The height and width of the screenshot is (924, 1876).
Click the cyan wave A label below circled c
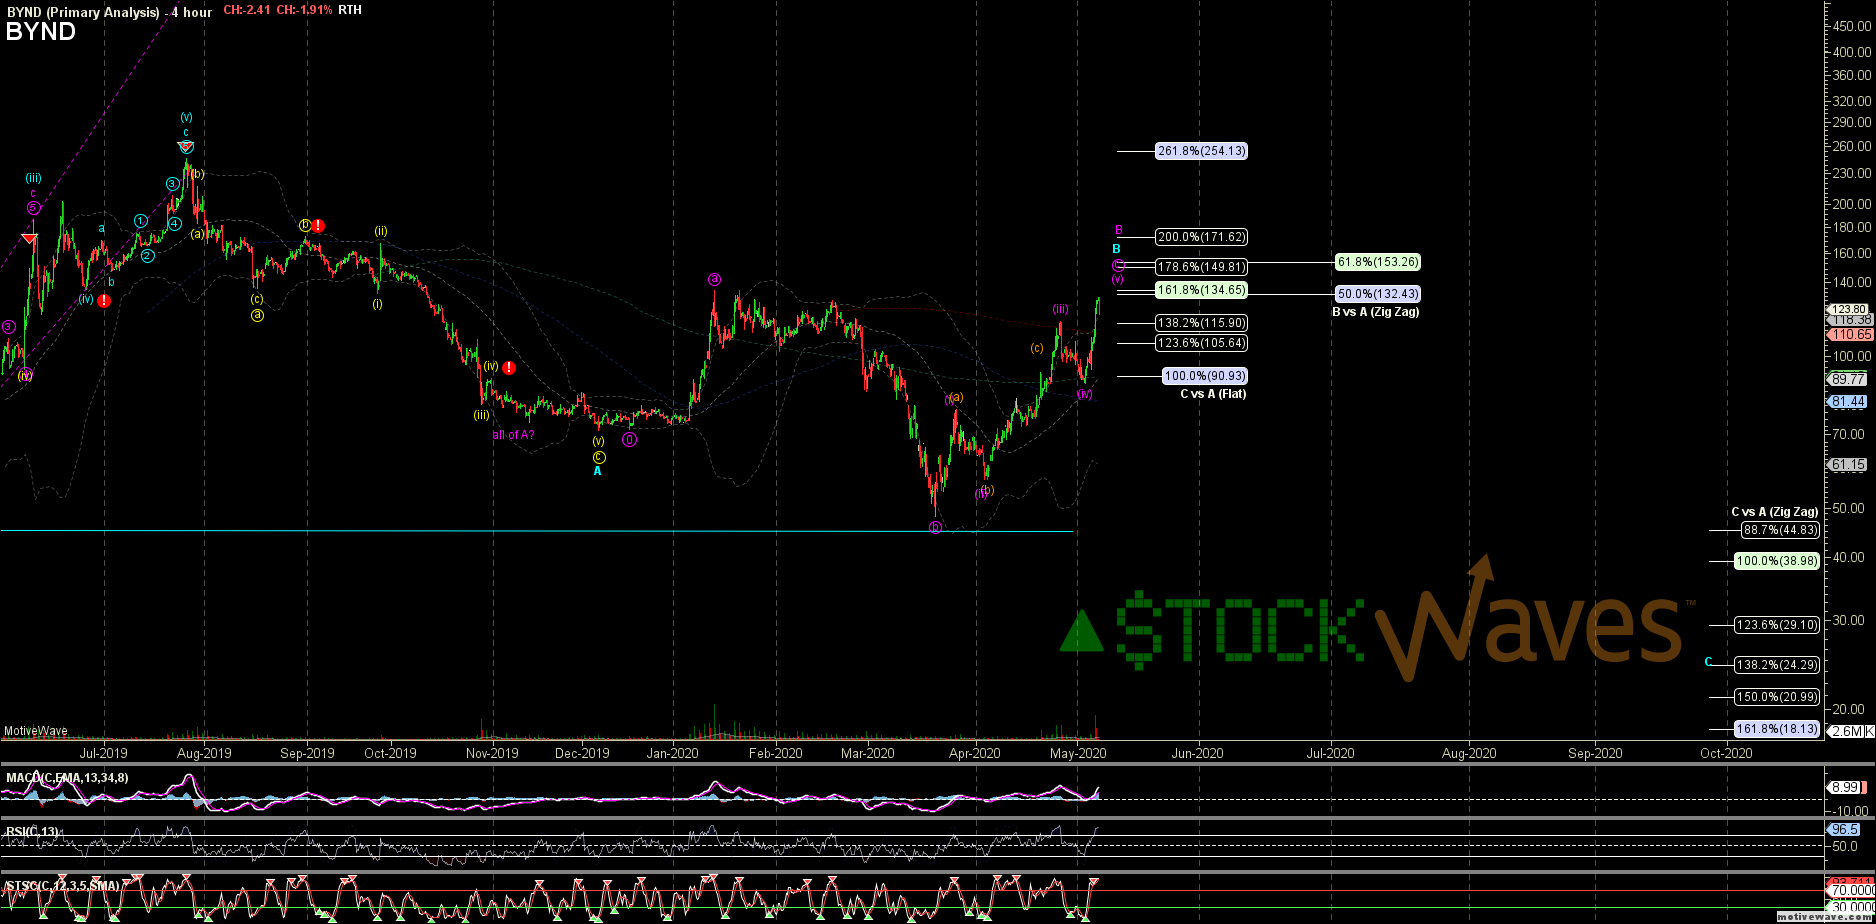click(598, 471)
